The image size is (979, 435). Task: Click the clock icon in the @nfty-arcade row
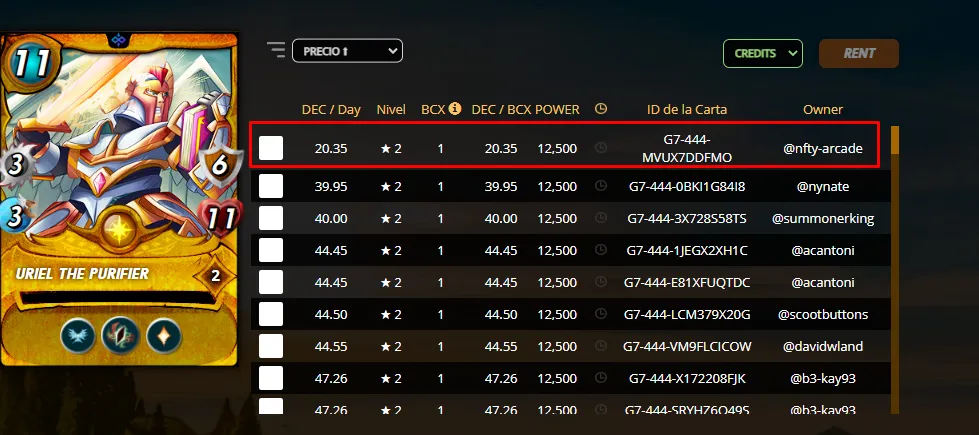601,148
